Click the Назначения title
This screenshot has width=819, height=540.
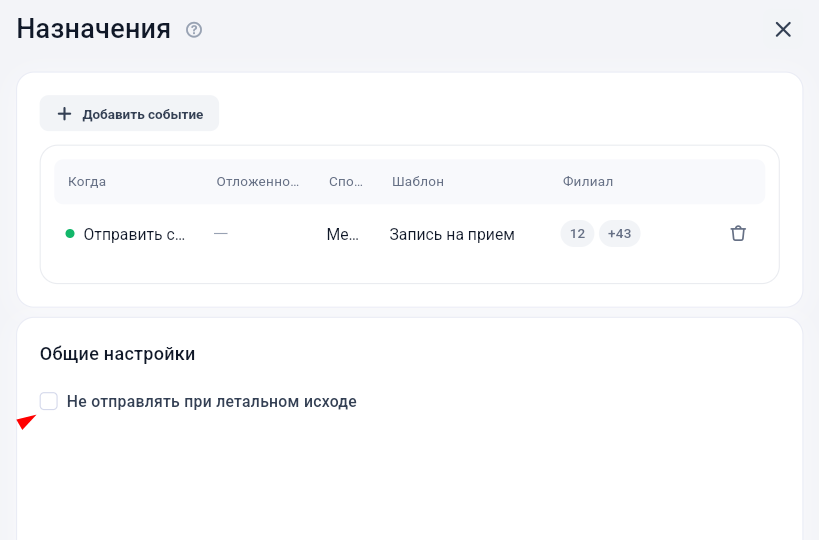click(93, 29)
